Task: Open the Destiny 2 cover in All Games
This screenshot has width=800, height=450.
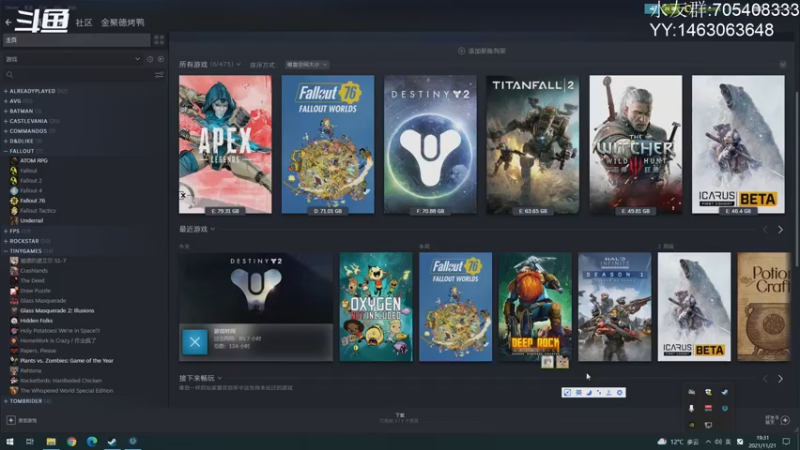Action: (430, 144)
